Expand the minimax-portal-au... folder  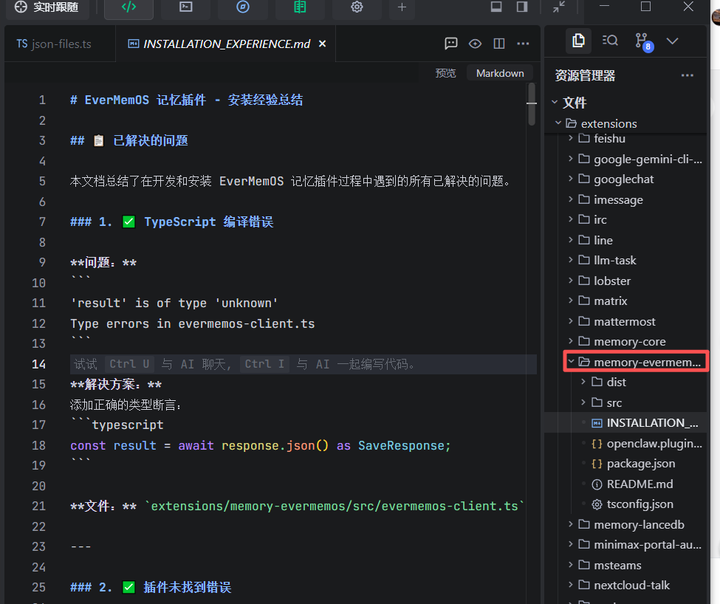tap(570, 544)
